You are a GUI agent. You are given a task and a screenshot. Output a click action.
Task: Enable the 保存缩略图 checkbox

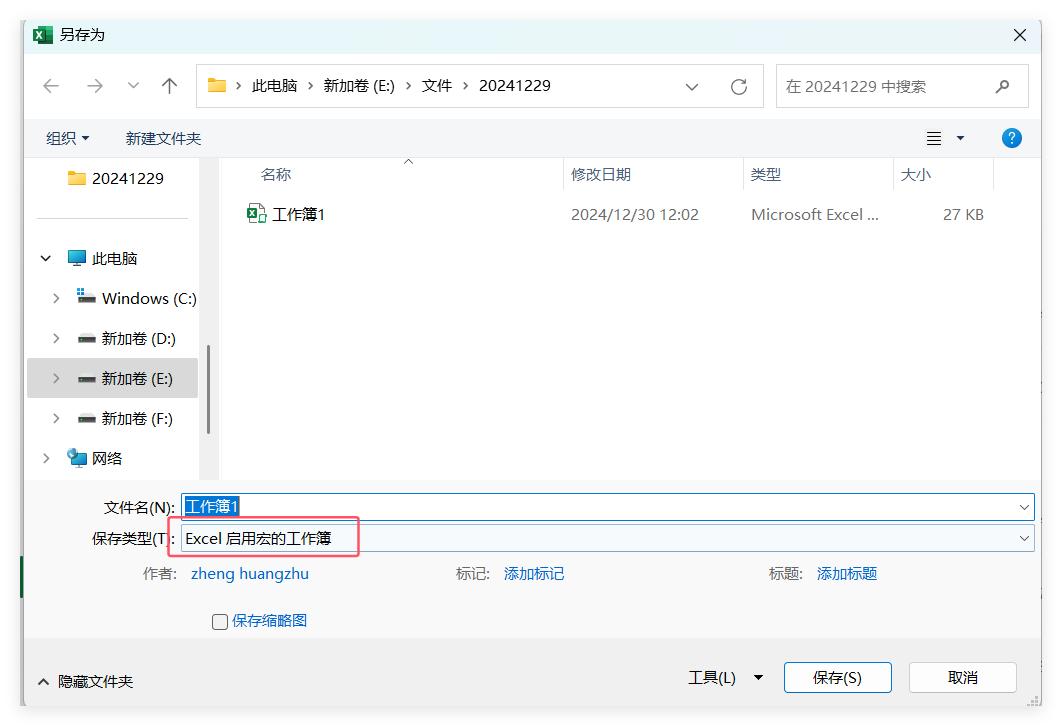pyautogui.click(x=219, y=622)
